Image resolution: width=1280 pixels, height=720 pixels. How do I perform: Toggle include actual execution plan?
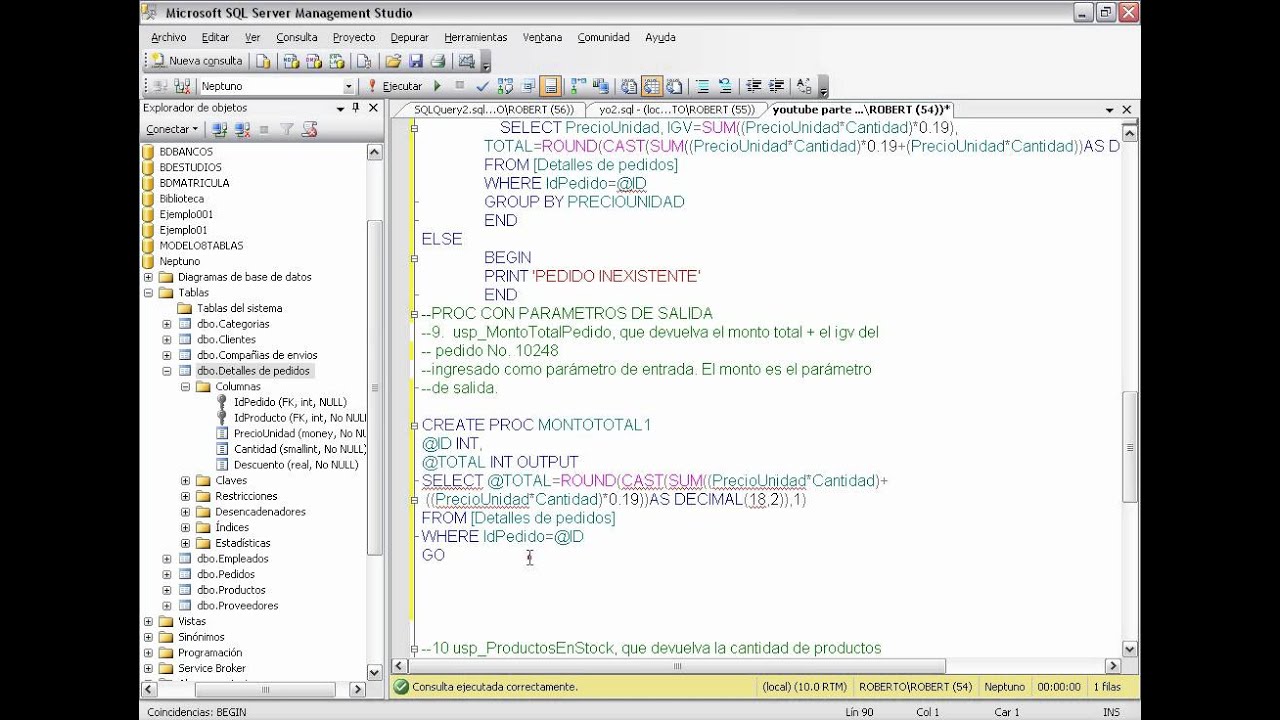click(x=578, y=87)
